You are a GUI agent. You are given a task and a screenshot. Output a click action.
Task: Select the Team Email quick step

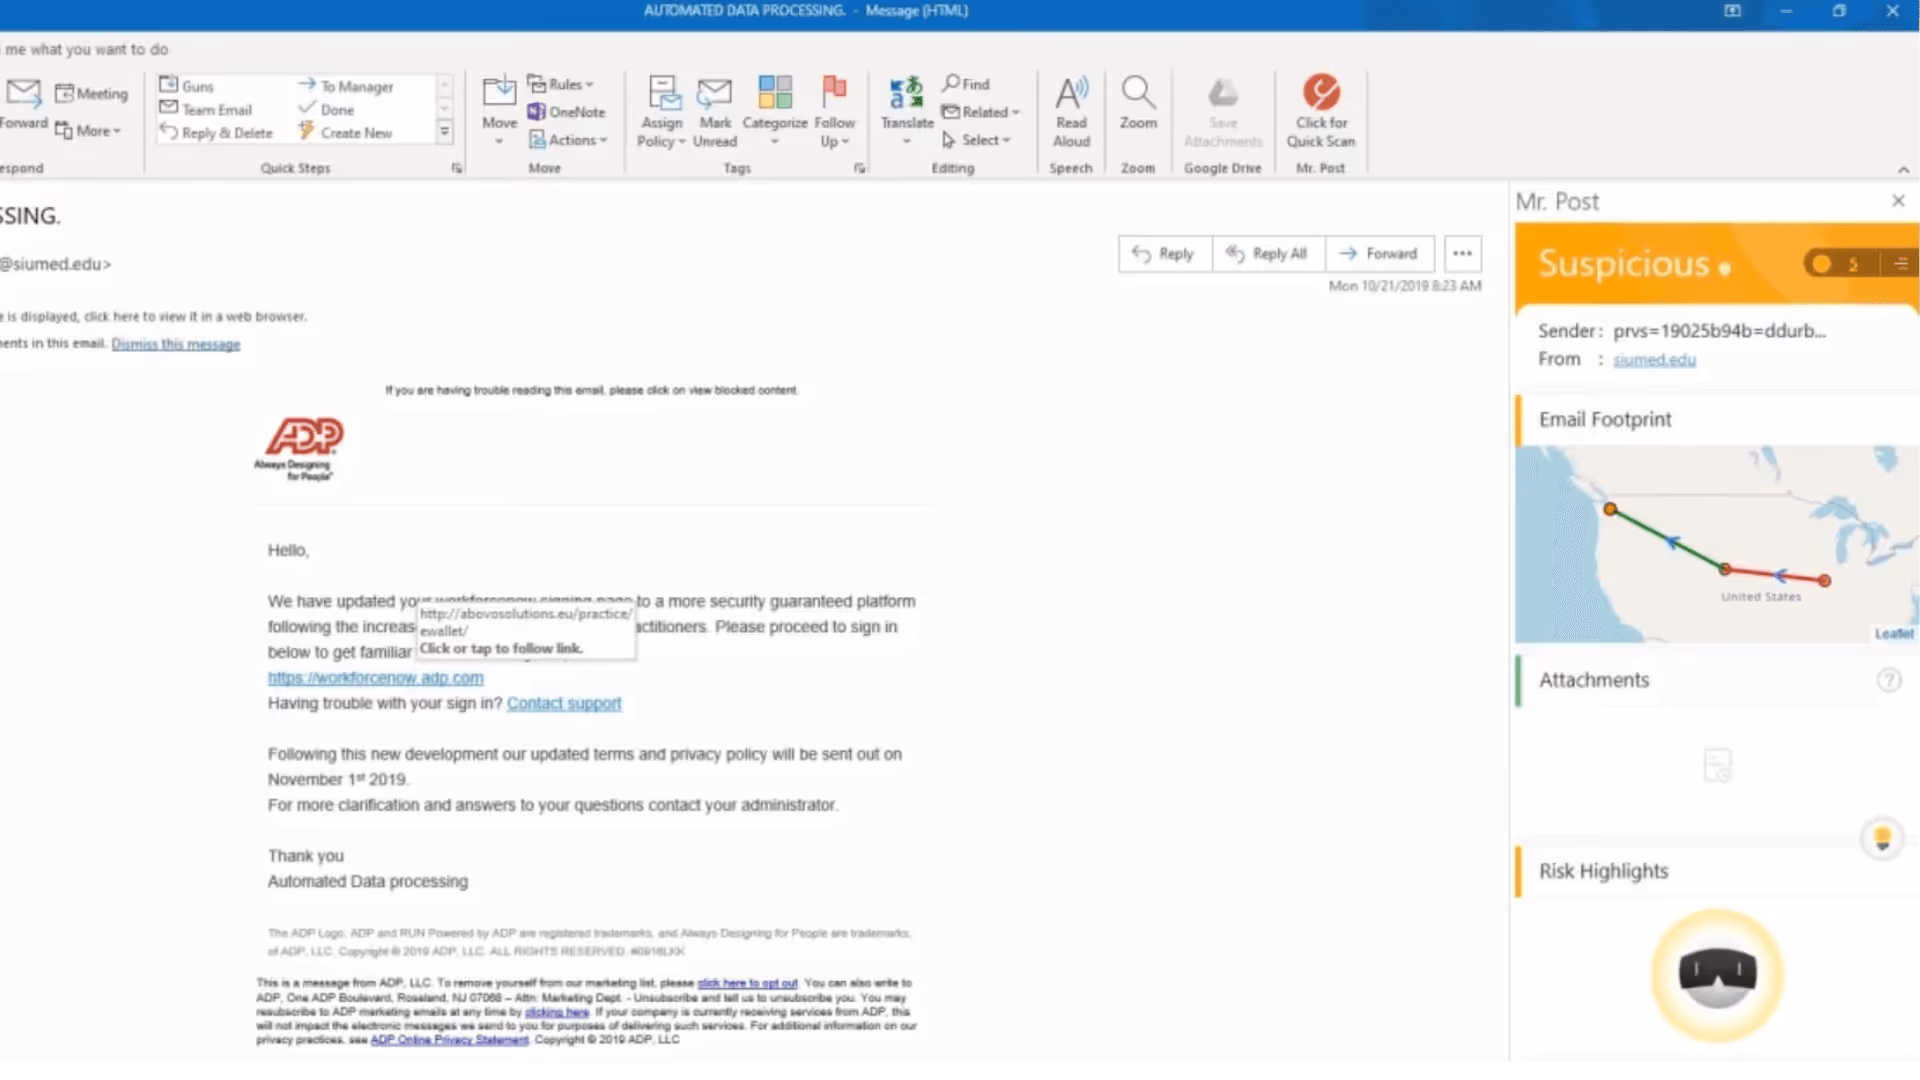(x=206, y=109)
